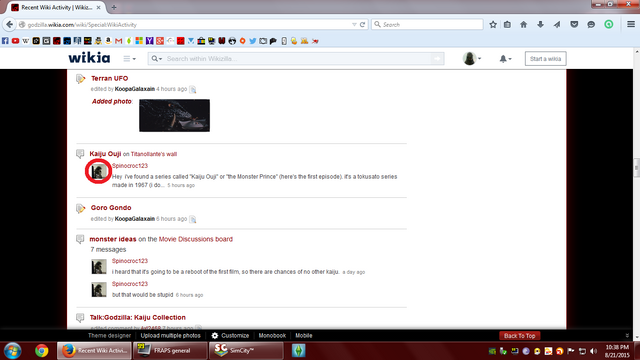640x360 pixels.
Task: Click the Back To Top button
Action: 520,336
